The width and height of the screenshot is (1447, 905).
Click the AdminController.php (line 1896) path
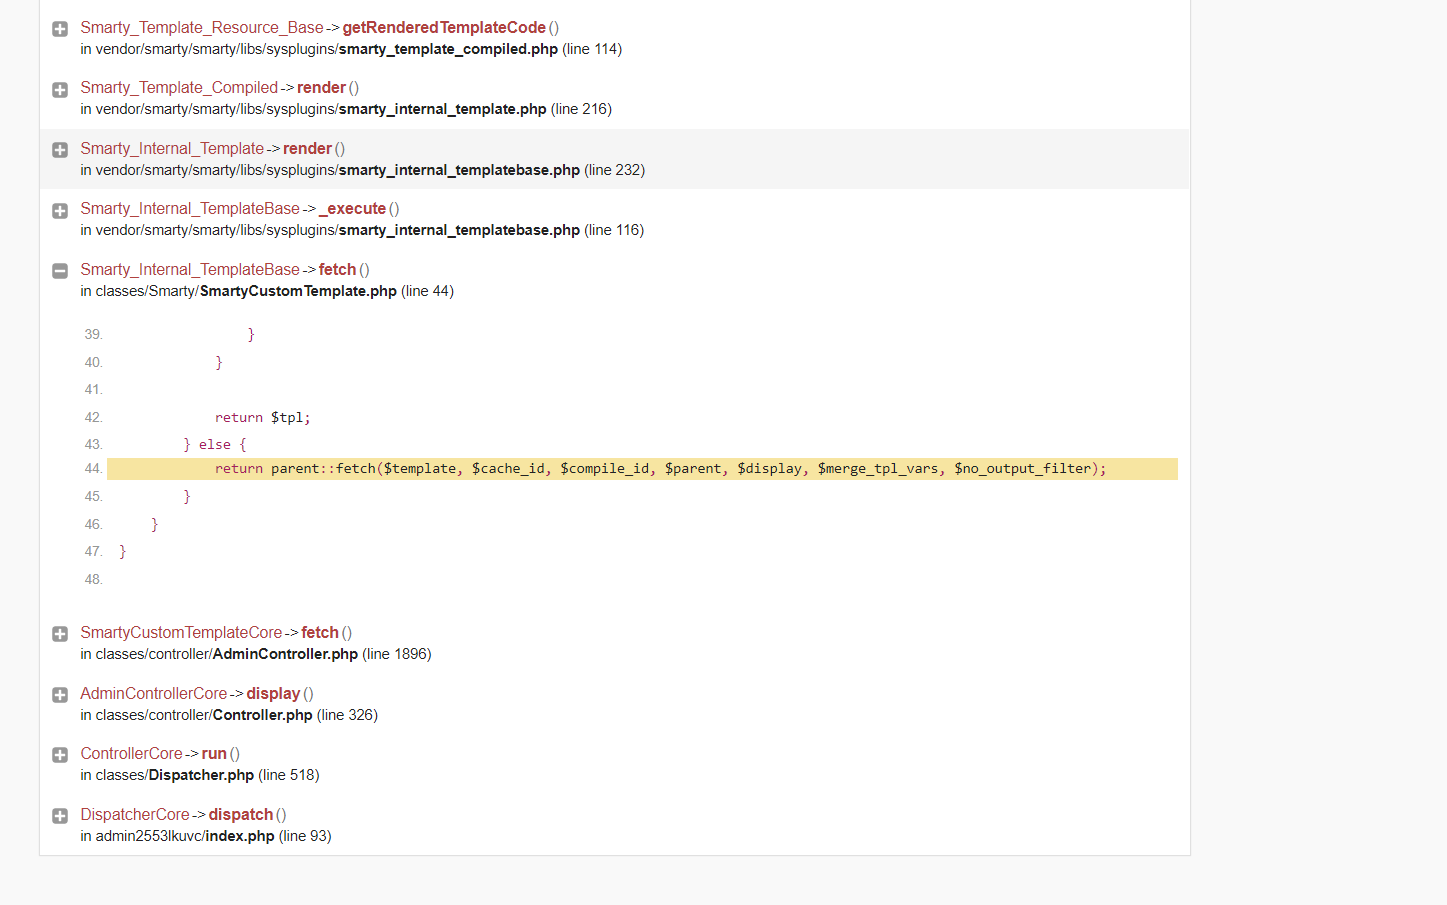click(256, 654)
